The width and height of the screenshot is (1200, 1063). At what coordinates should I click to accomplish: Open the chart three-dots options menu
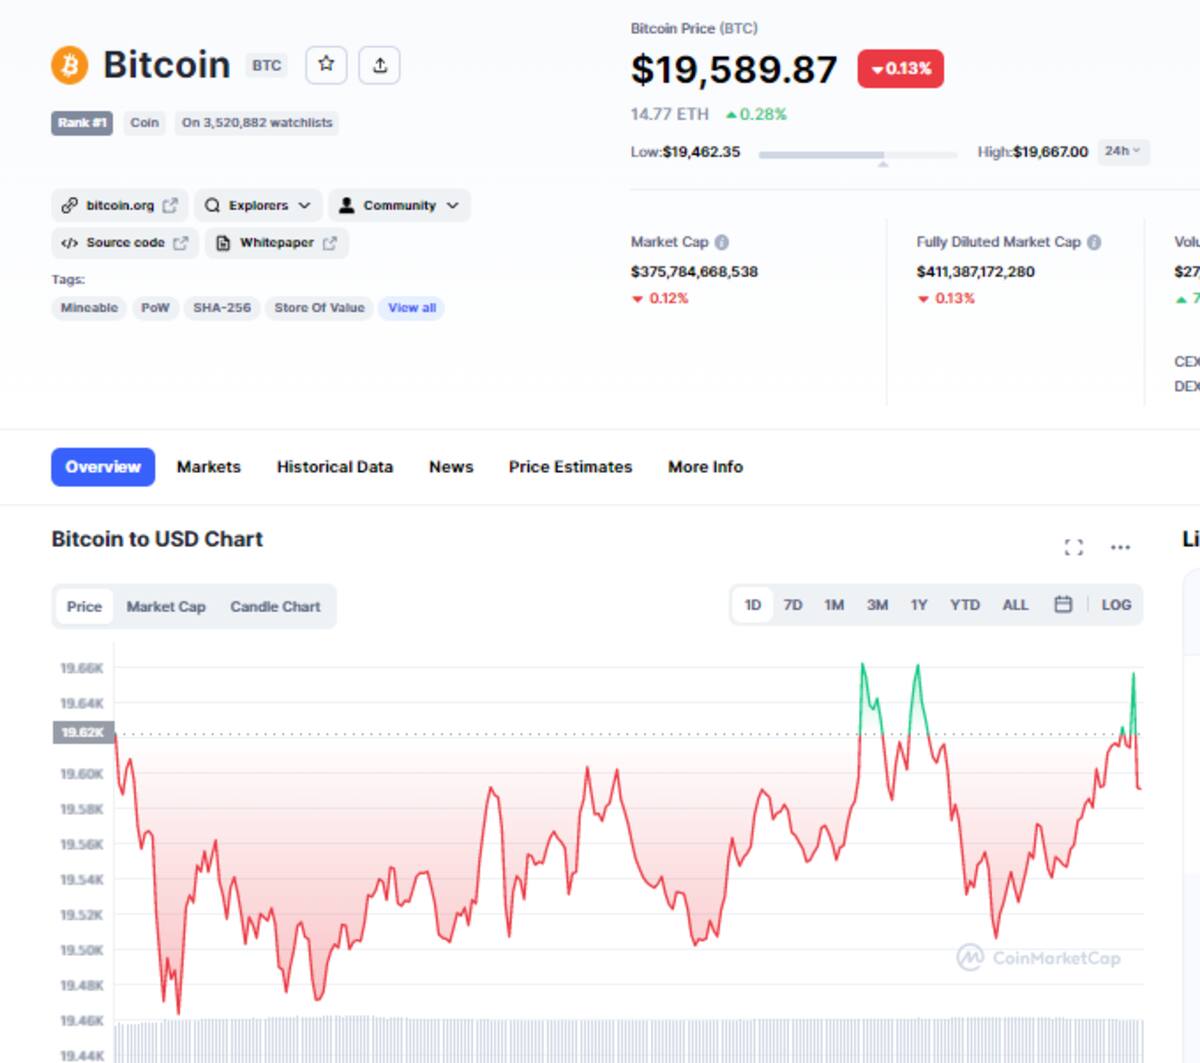coord(1120,547)
